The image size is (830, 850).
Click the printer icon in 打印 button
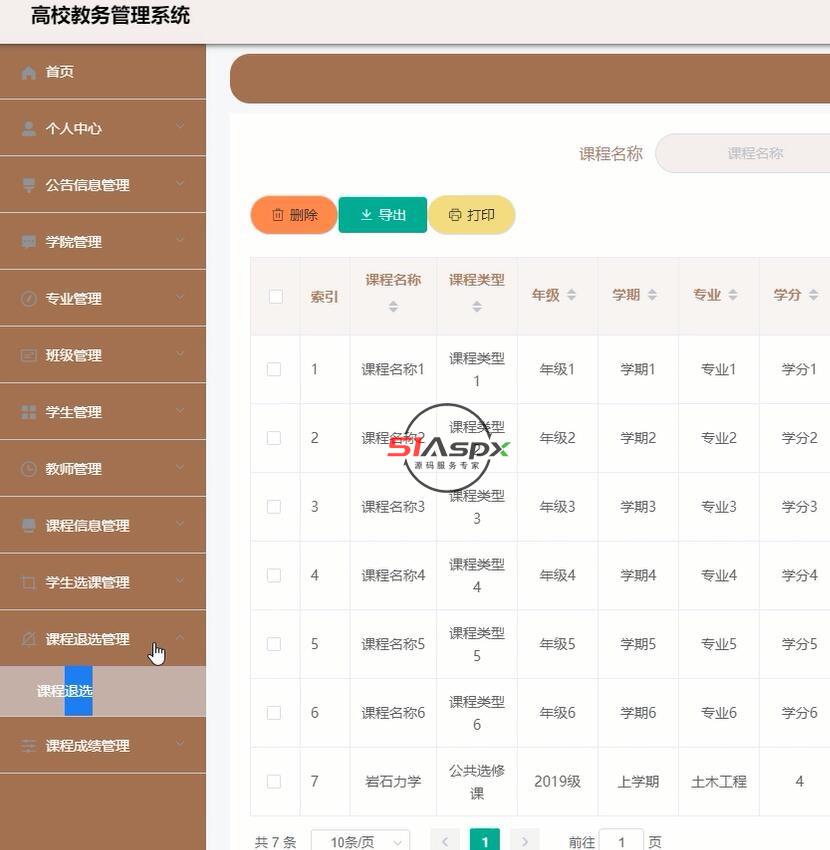coord(455,215)
